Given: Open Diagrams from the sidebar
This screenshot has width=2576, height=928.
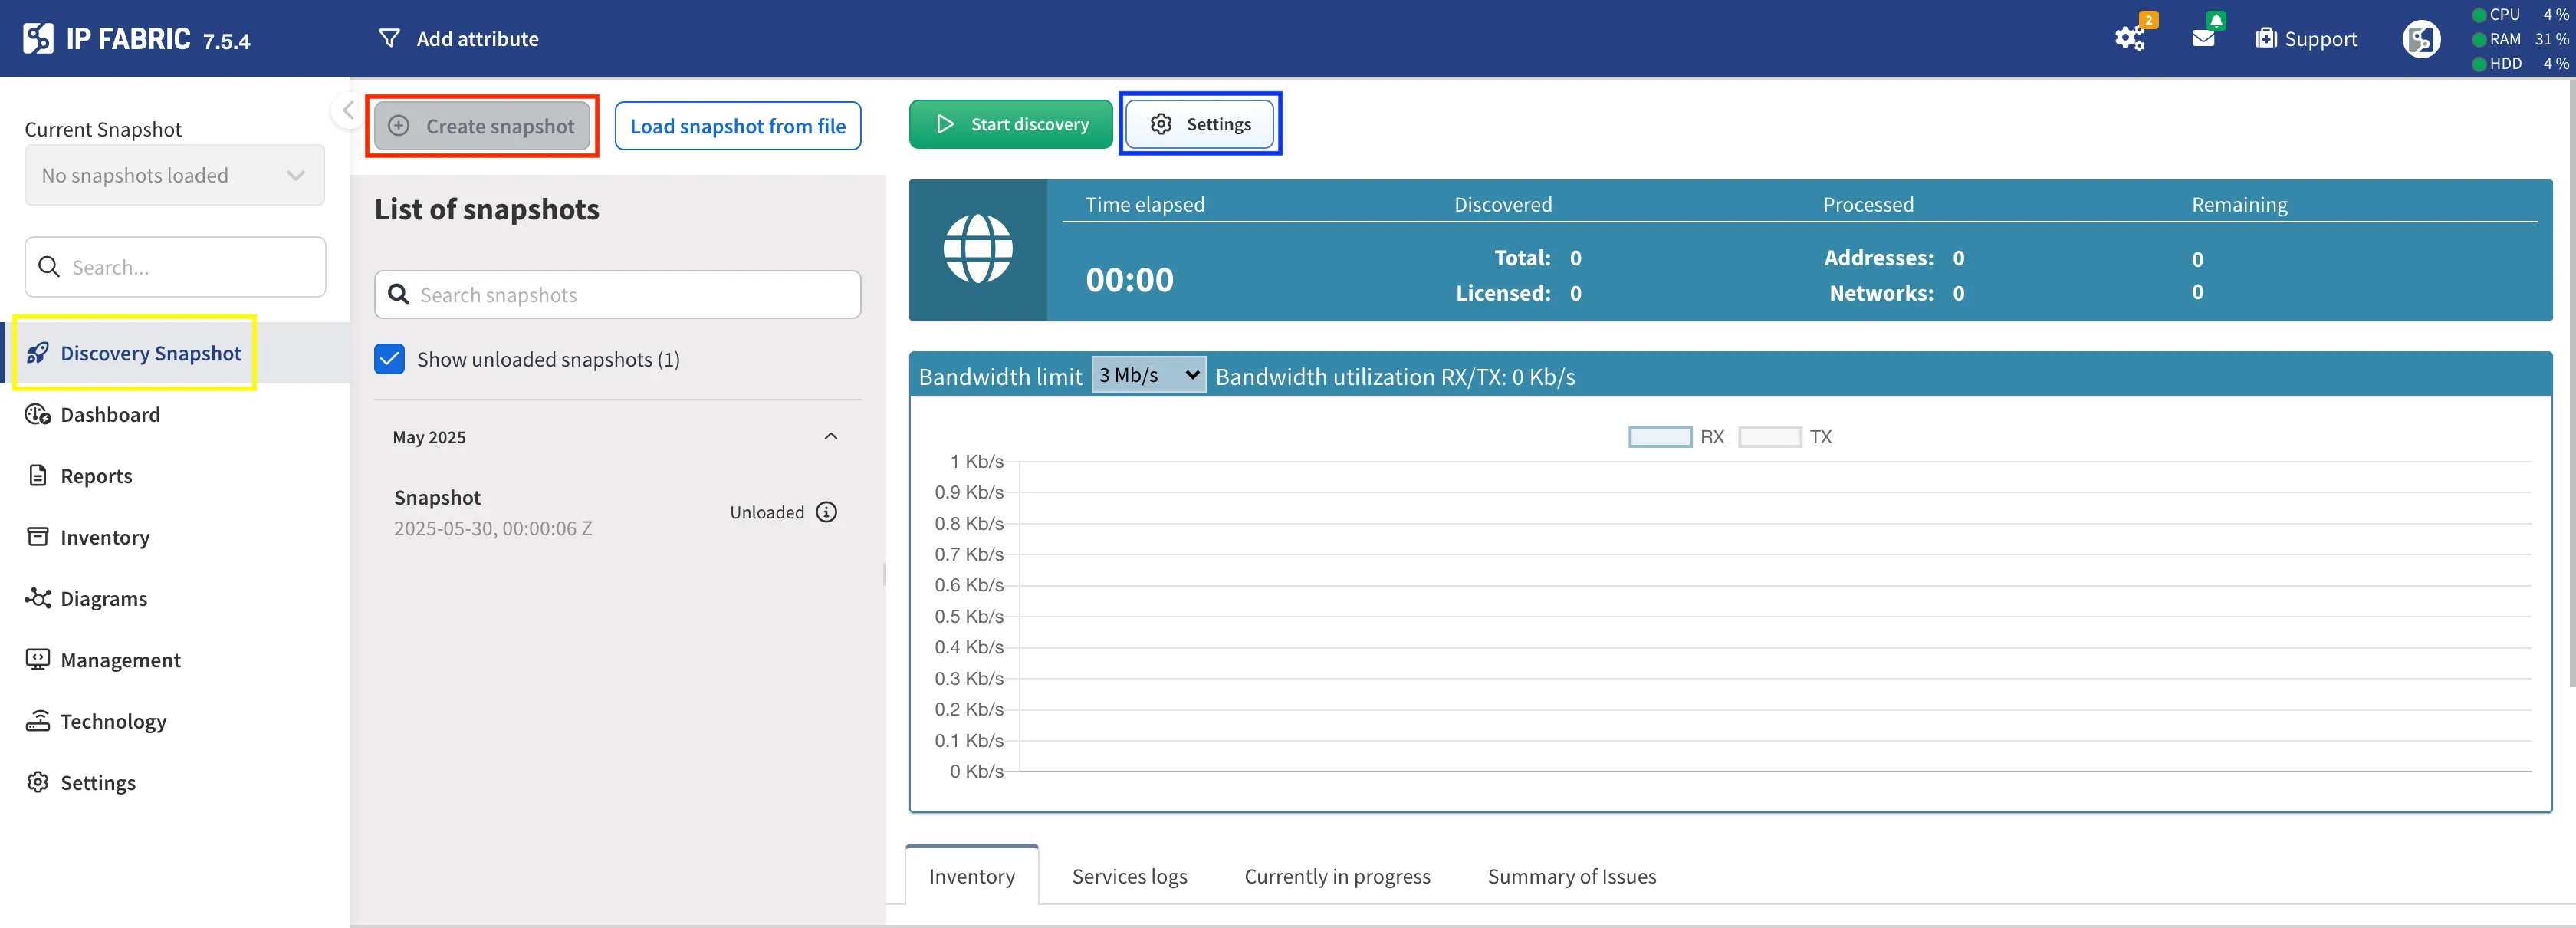Looking at the screenshot, I should pyautogui.click(x=103, y=598).
